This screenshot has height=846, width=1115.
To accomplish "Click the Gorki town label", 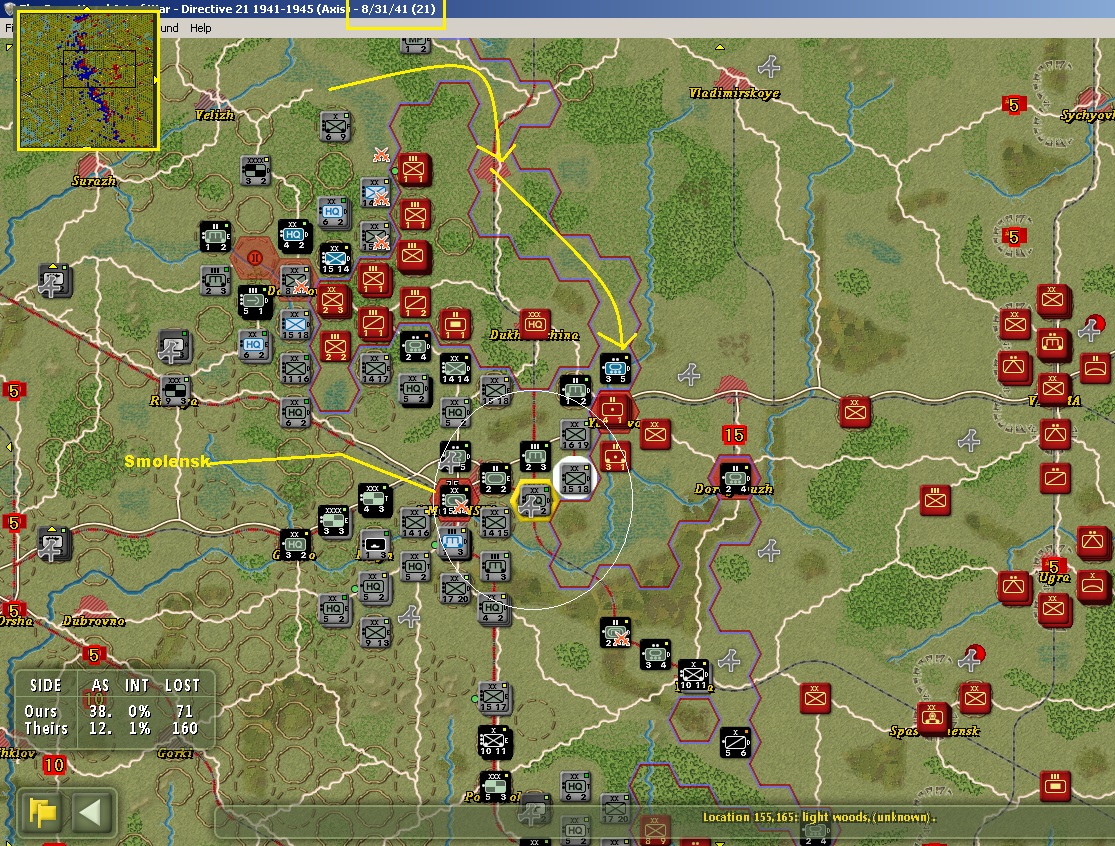I will [x=174, y=753].
